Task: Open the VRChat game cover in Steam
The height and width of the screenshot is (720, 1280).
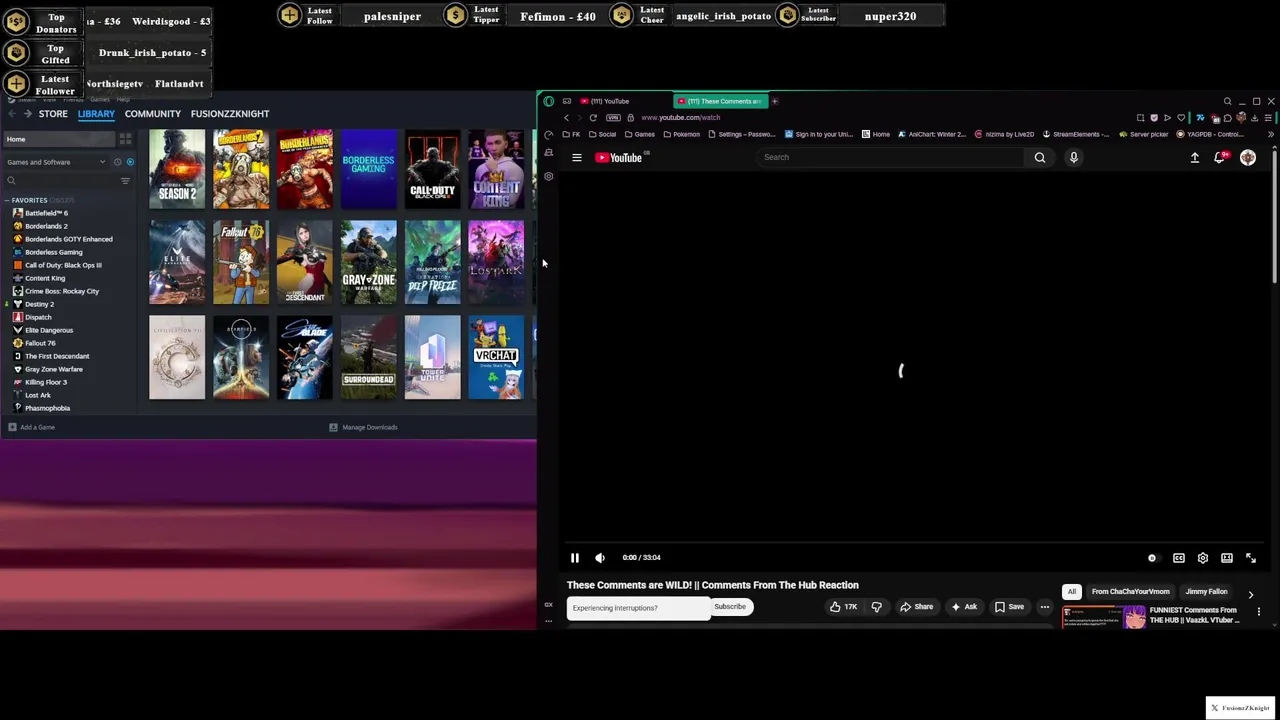Action: click(x=496, y=357)
